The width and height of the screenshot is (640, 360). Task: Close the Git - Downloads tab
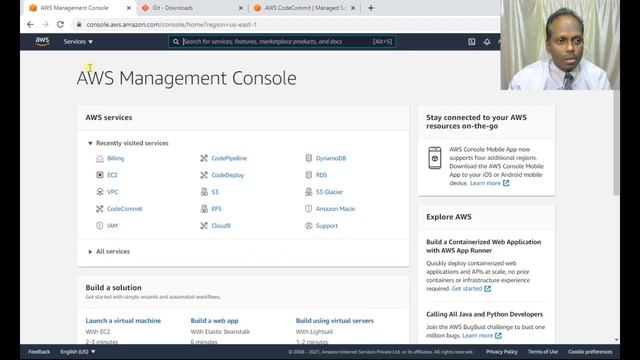(x=241, y=8)
